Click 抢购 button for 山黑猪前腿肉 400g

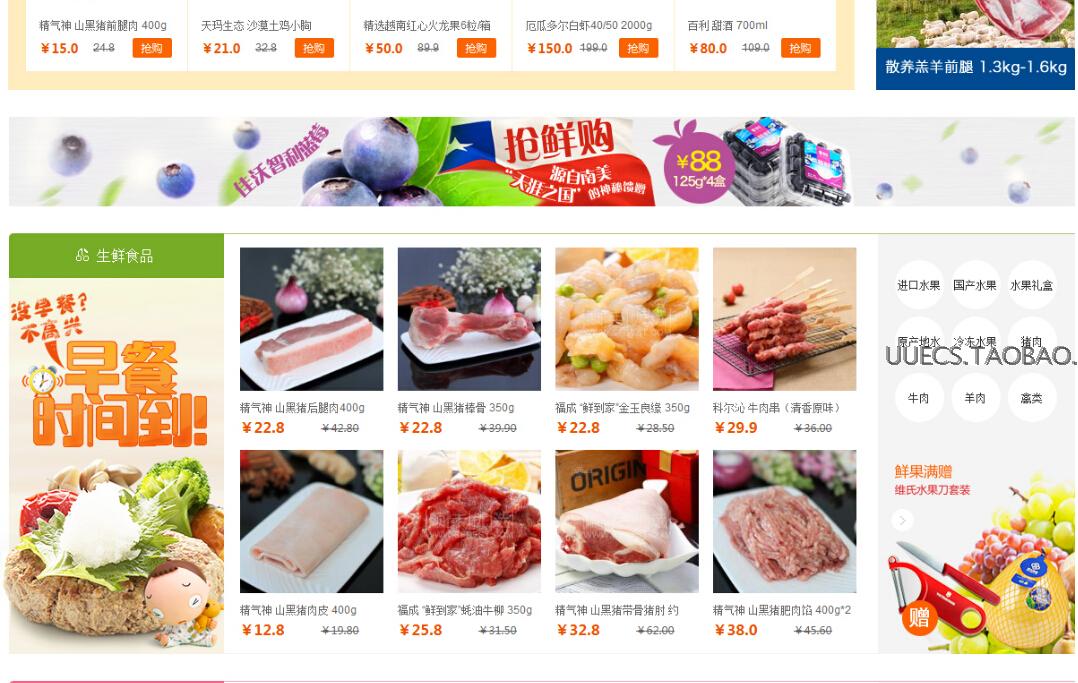click(152, 48)
